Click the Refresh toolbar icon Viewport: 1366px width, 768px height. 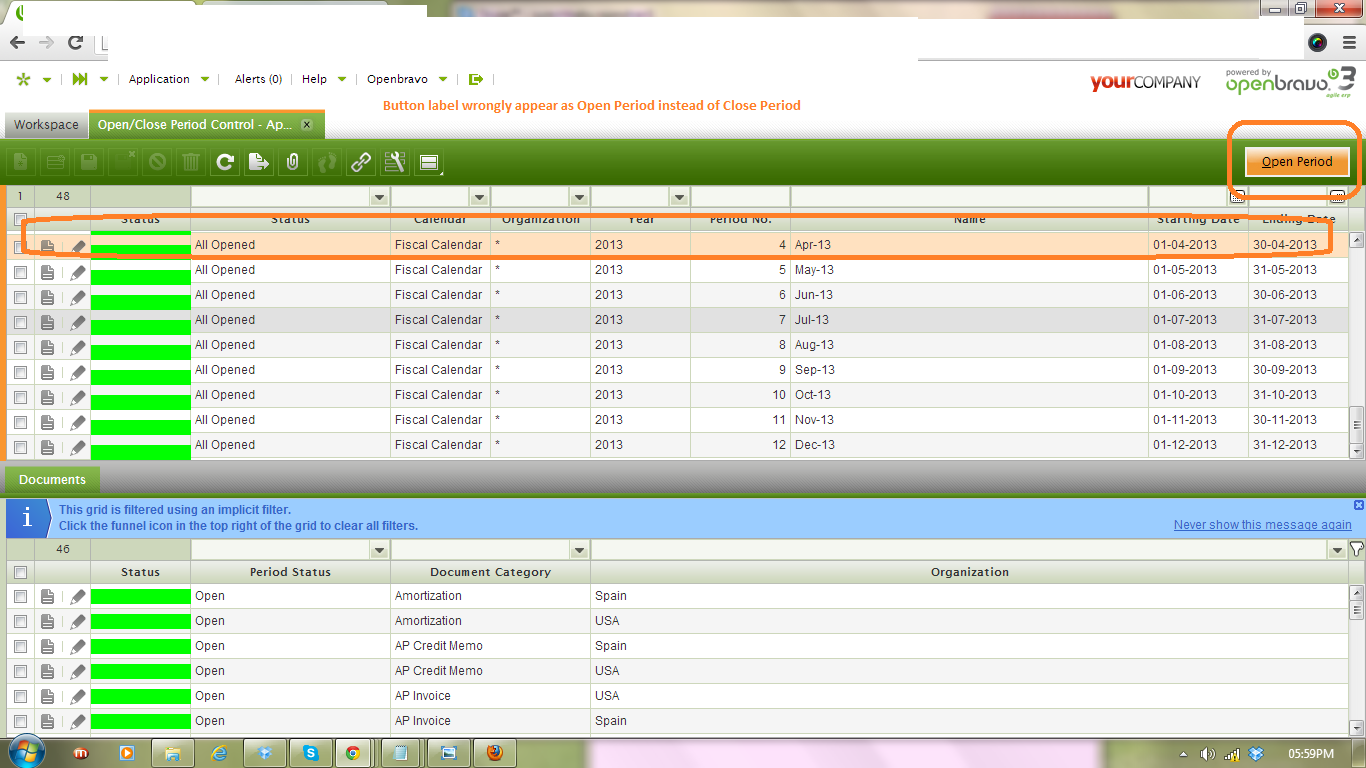[225, 162]
